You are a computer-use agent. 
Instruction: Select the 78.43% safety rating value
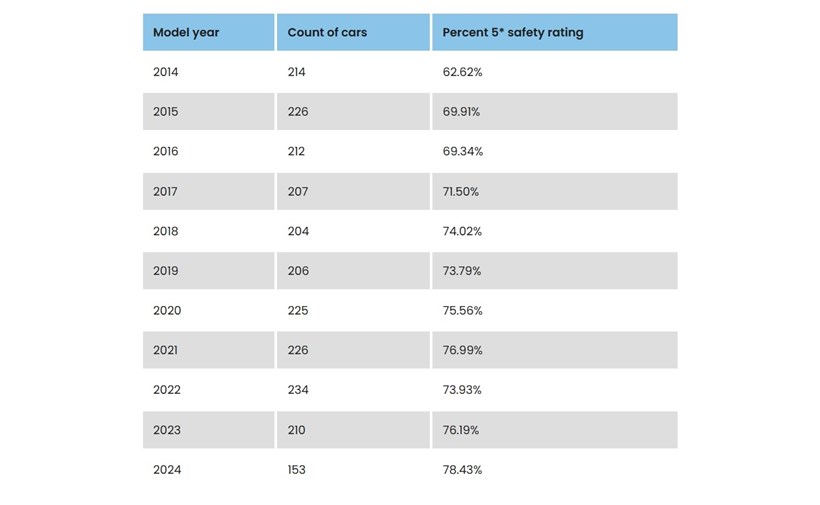click(463, 470)
